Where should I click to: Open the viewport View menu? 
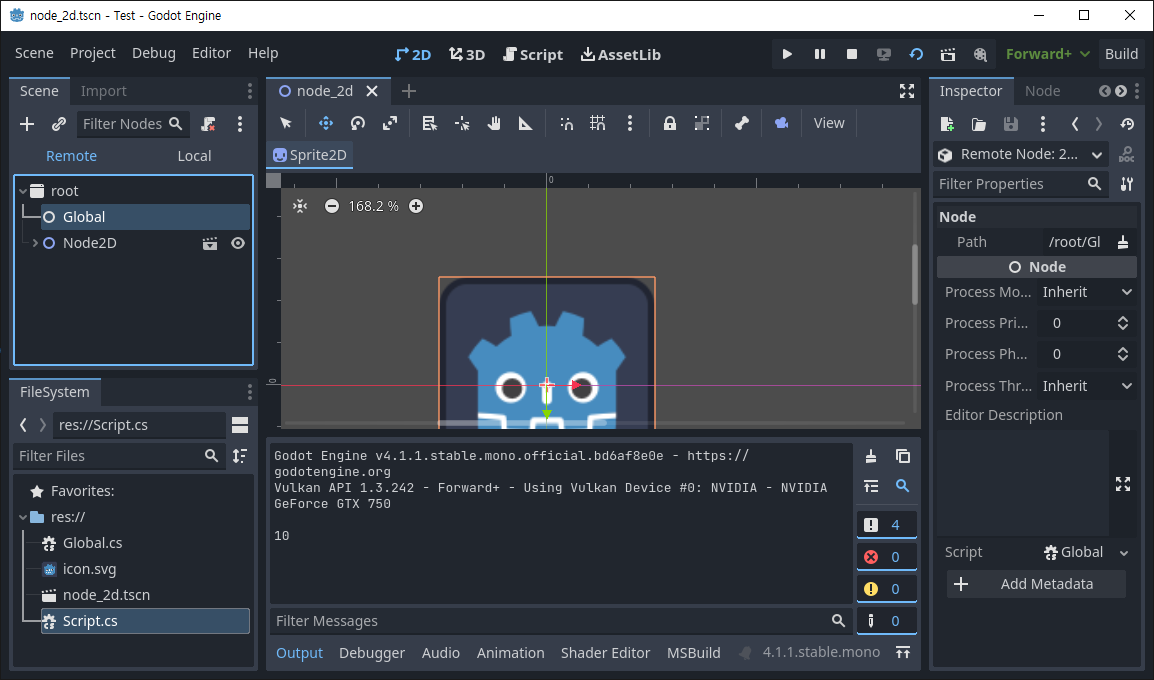point(829,124)
